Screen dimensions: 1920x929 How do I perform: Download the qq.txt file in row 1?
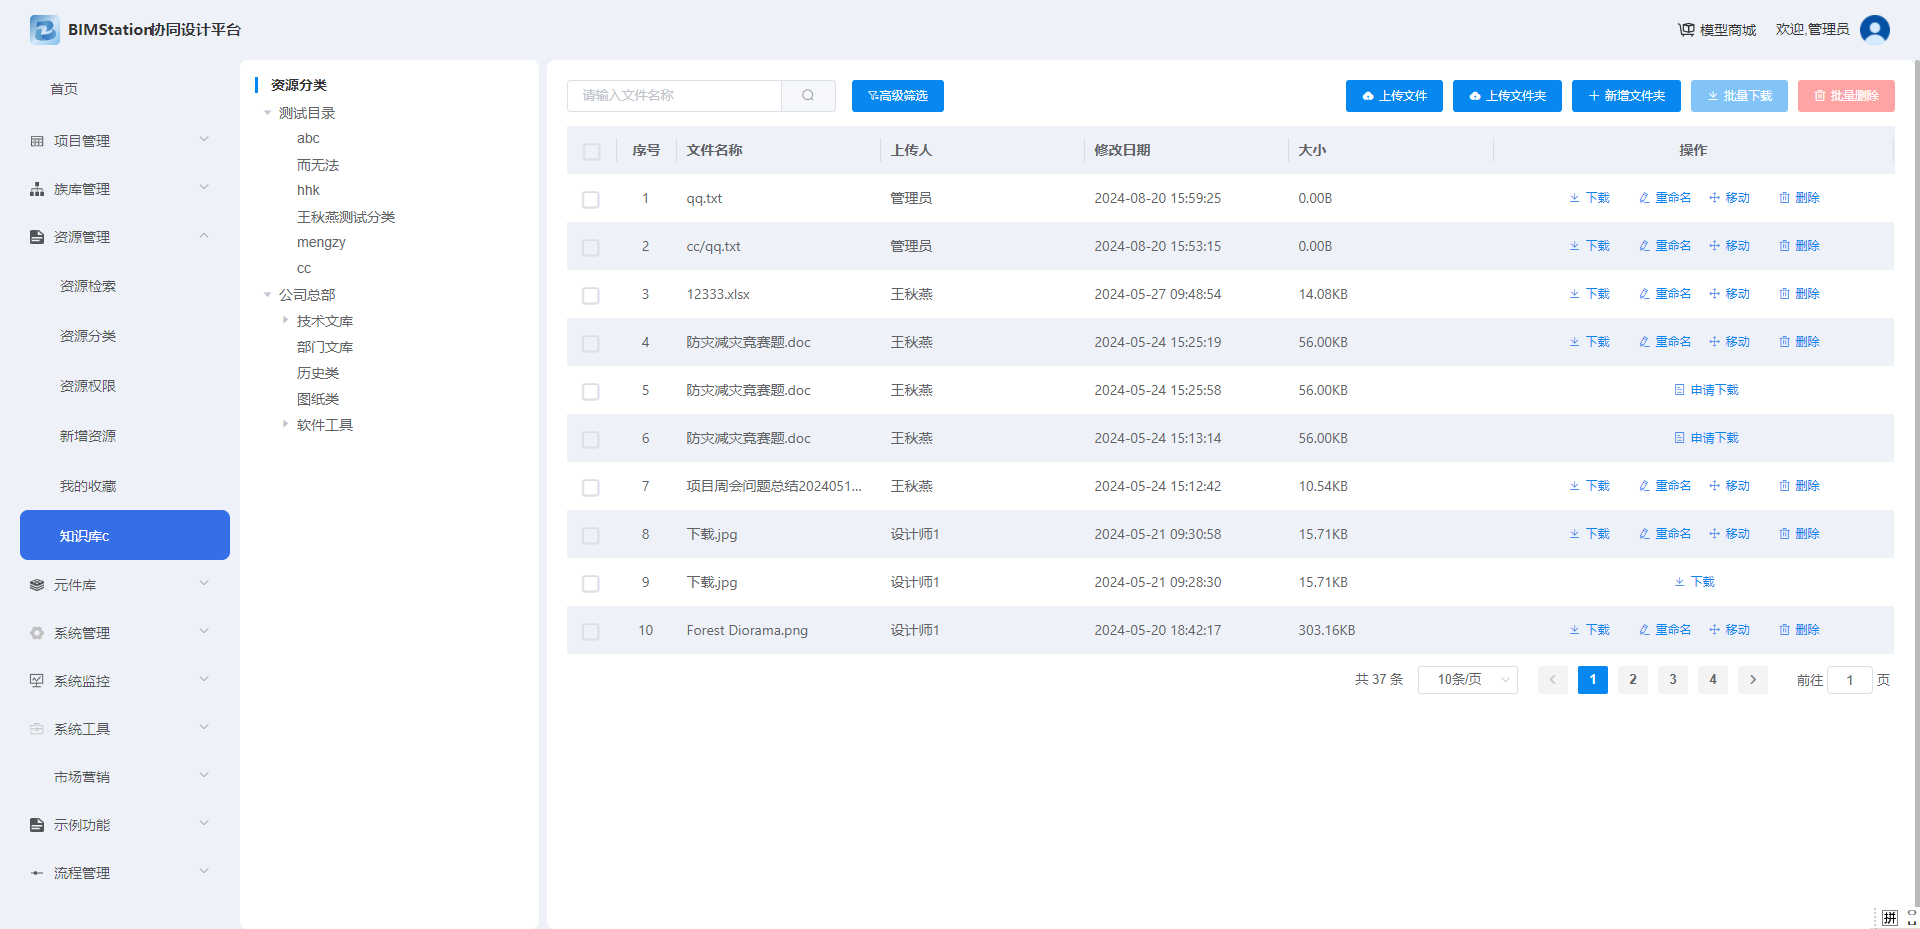[x=1589, y=198]
